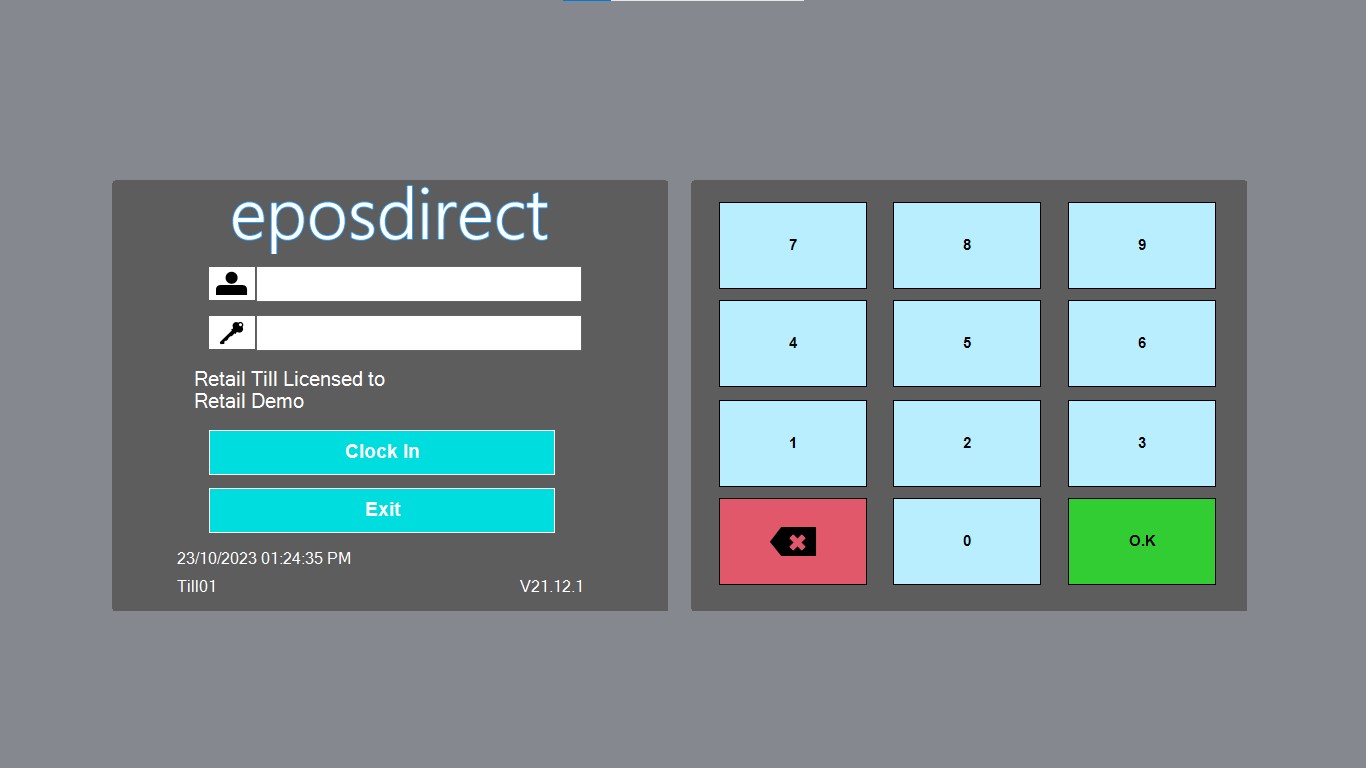This screenshot has width=1366, height=768.
Task: Enter digit 1 using keypad
Action: 793,443
